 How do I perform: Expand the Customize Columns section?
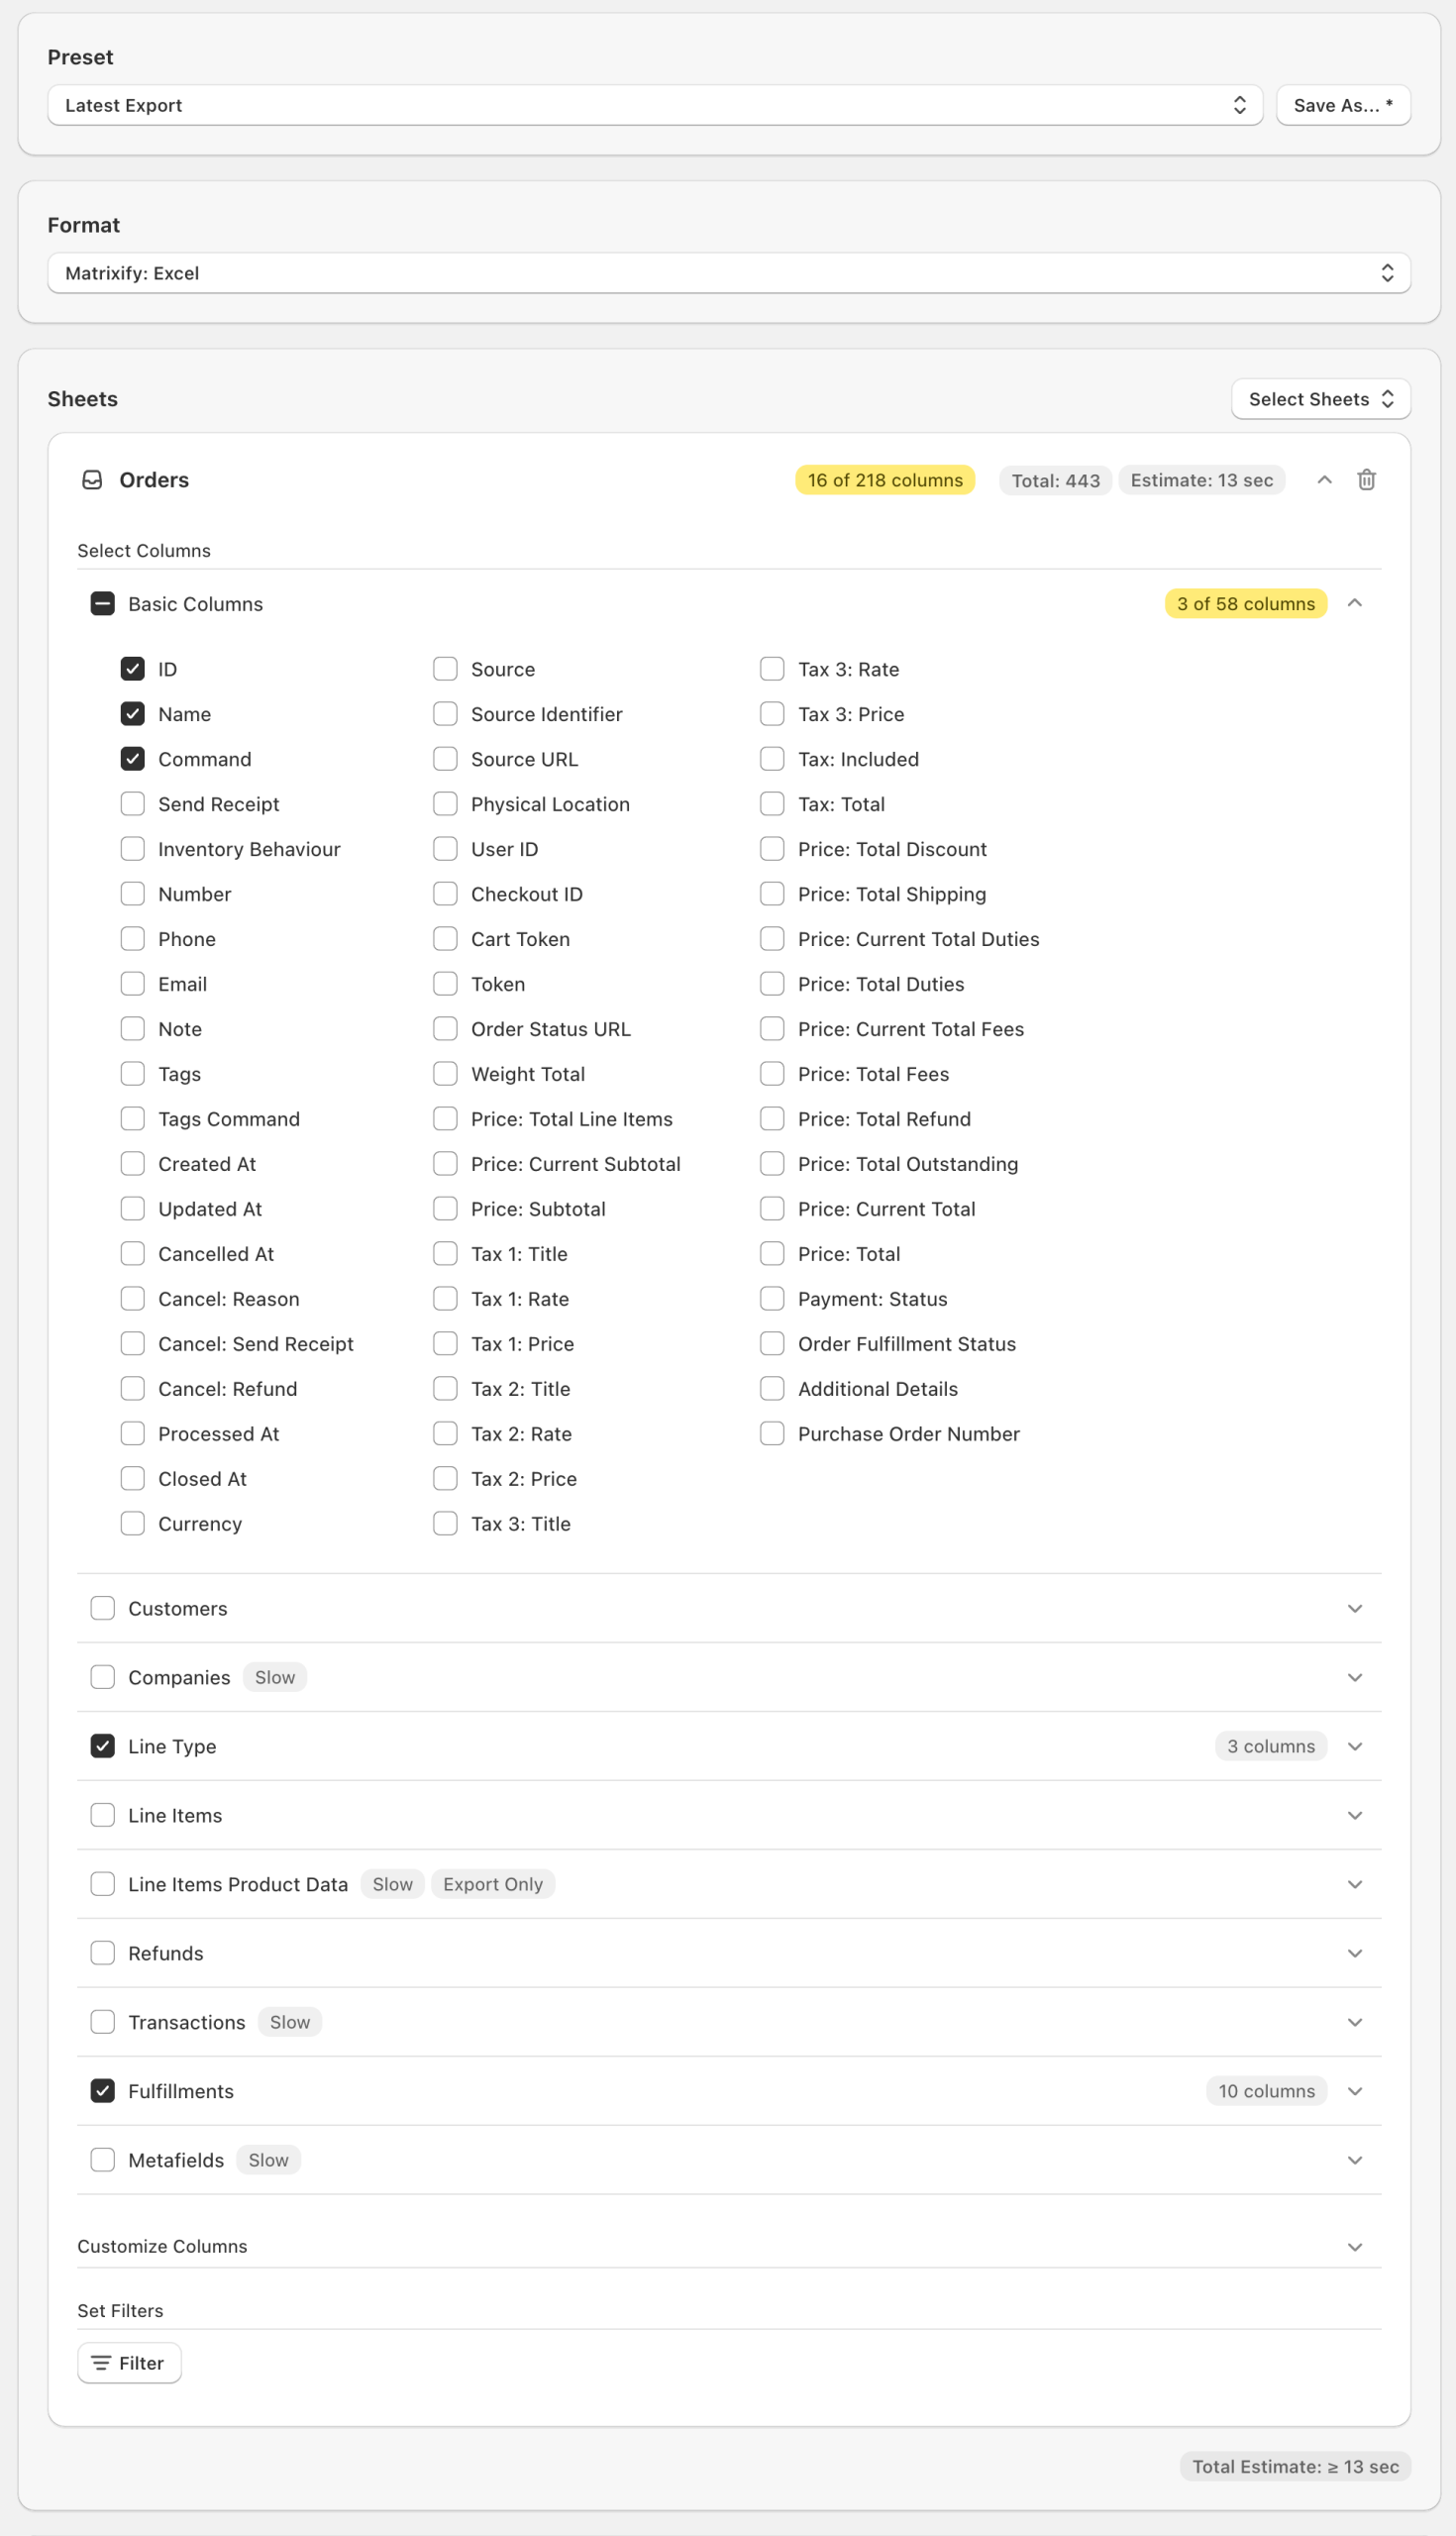tap(1354, 2247)
